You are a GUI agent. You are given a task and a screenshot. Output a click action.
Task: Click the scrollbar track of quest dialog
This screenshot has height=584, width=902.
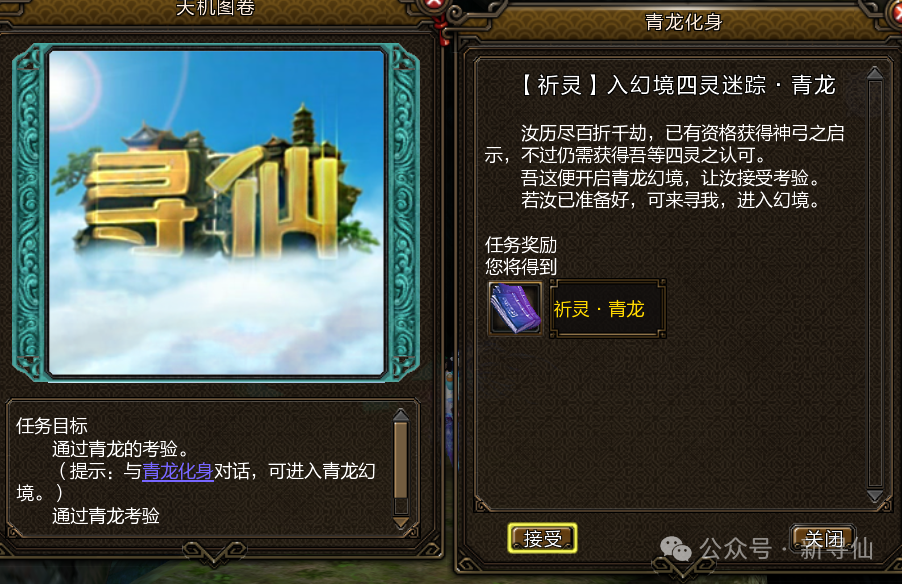tap(875, 284)
